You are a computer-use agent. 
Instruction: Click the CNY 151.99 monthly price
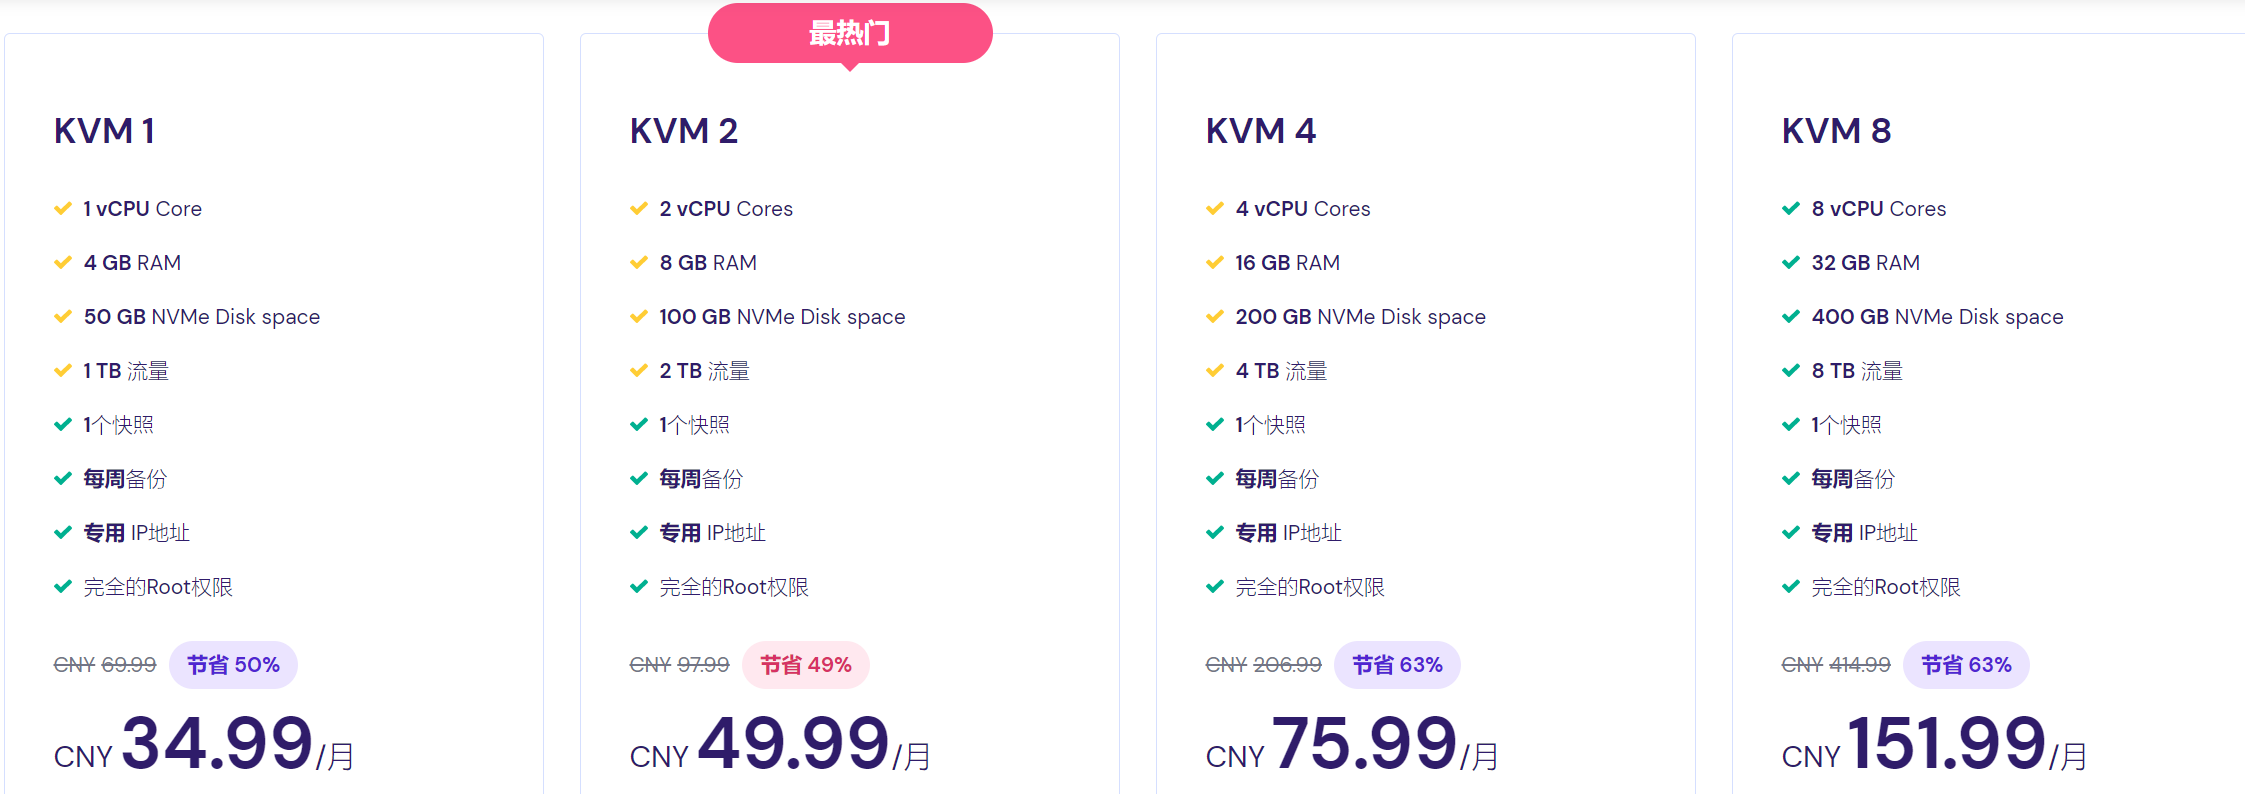pos(1934,745)
